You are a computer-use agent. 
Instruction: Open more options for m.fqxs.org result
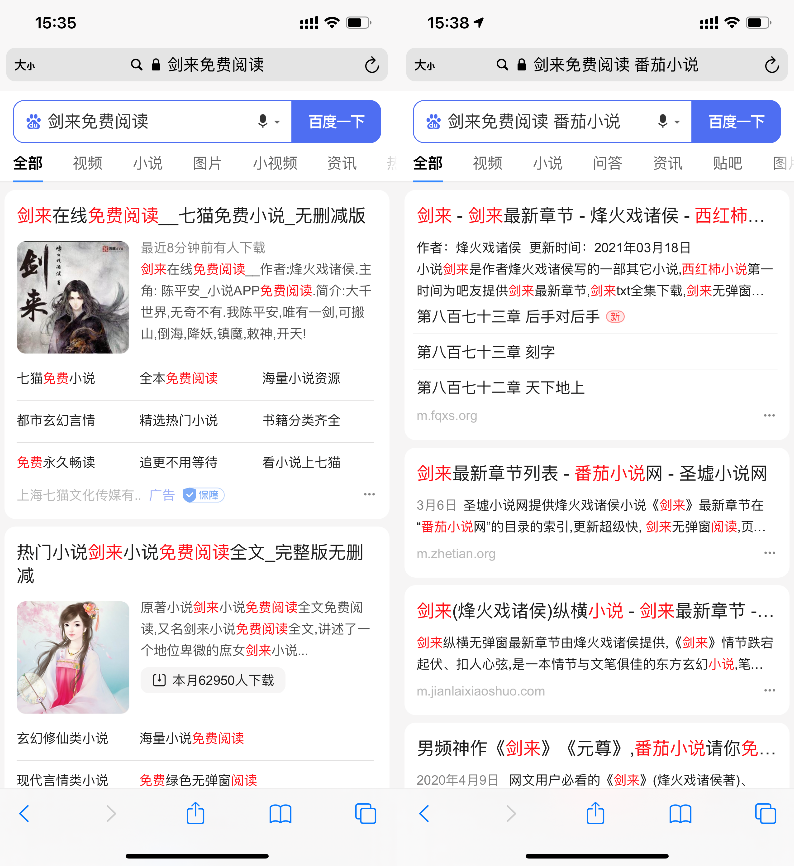769,415
